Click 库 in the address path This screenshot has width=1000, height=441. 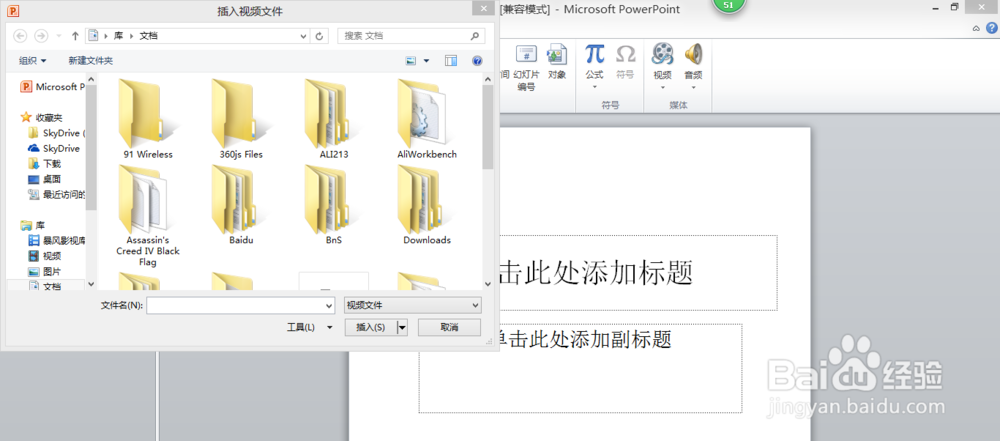coord(119,36)
